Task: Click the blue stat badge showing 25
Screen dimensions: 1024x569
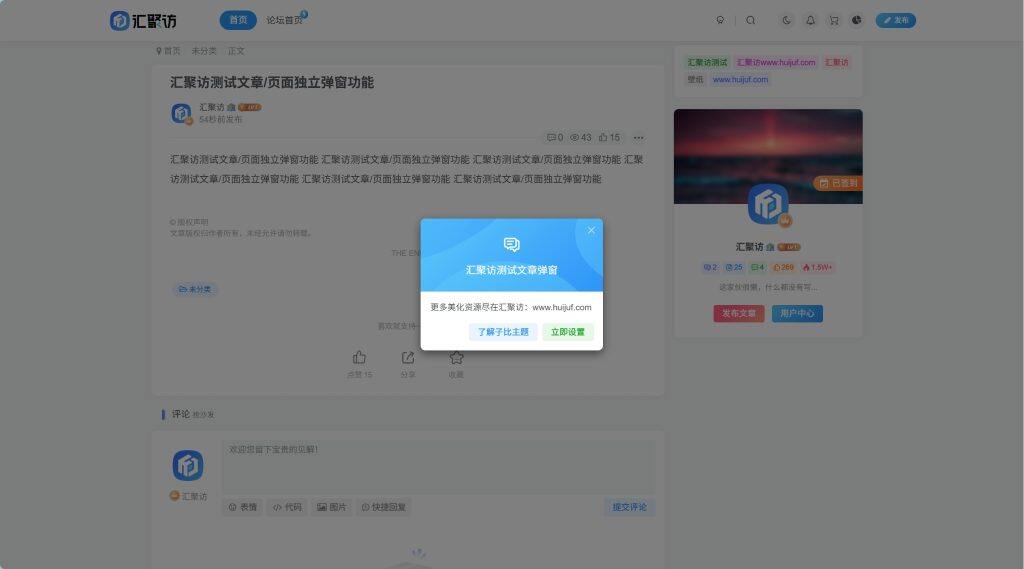Action: (734, 267)
